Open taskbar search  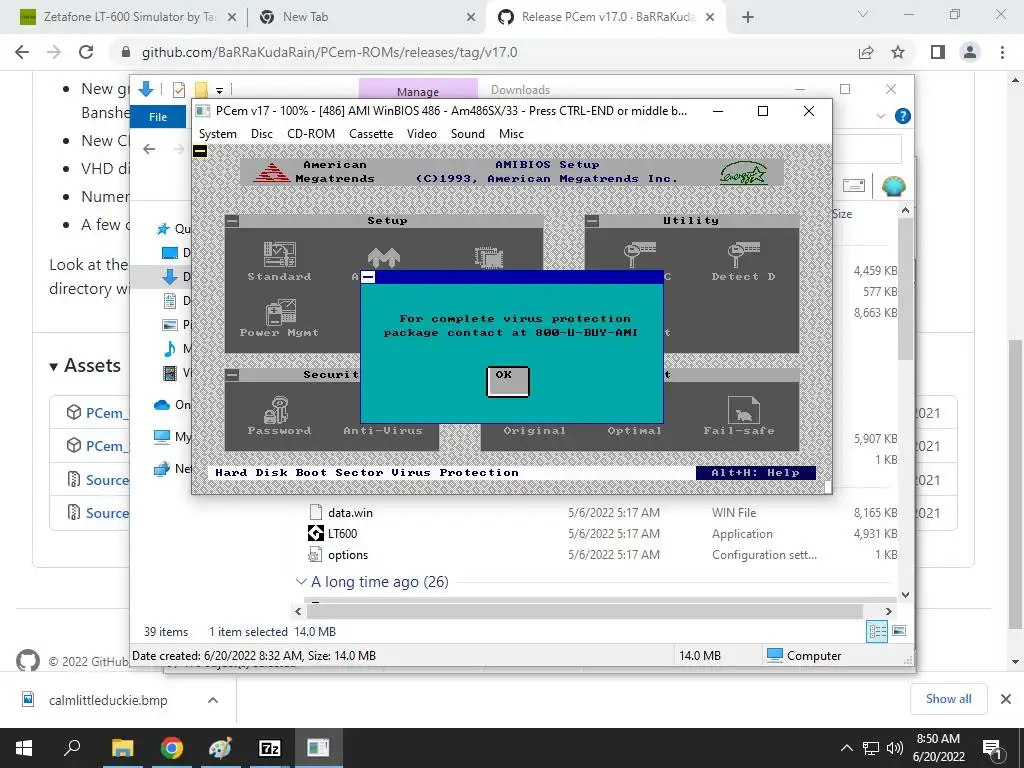[x=72, y=748]
